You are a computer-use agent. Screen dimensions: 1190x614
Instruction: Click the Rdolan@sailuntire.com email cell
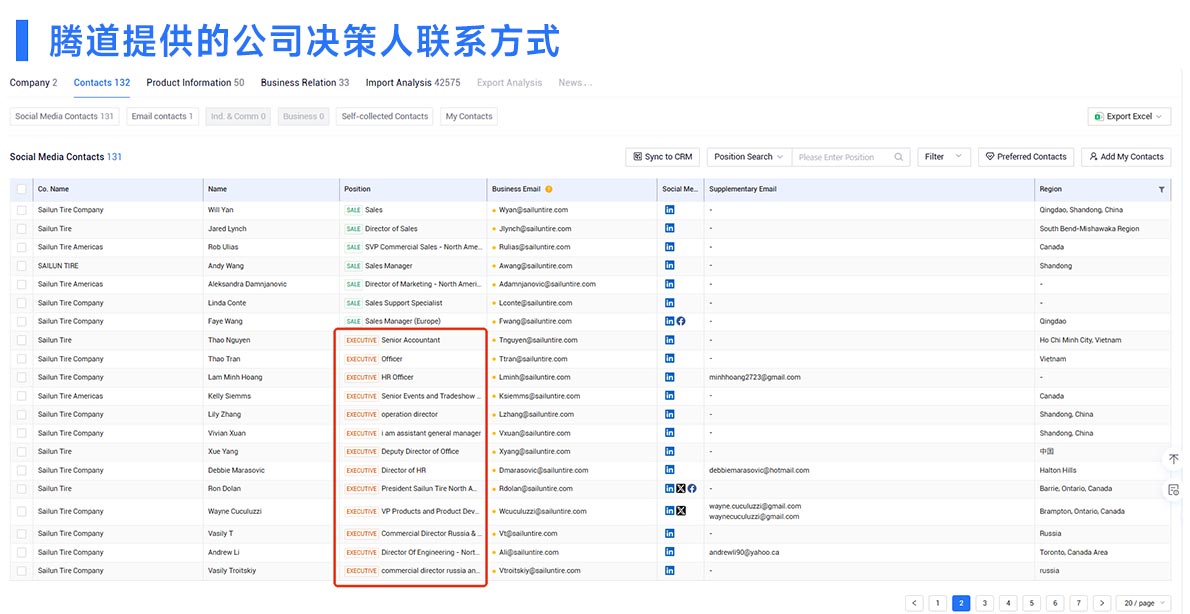572,489
